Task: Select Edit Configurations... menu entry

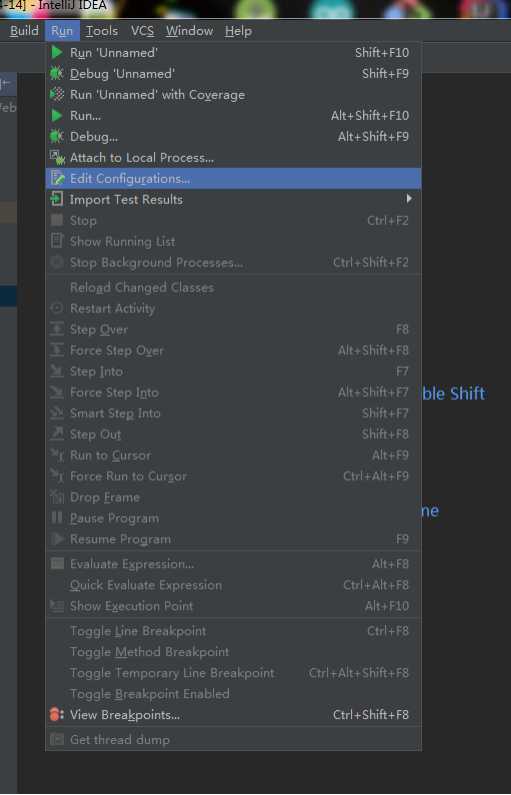Action: 233,178
